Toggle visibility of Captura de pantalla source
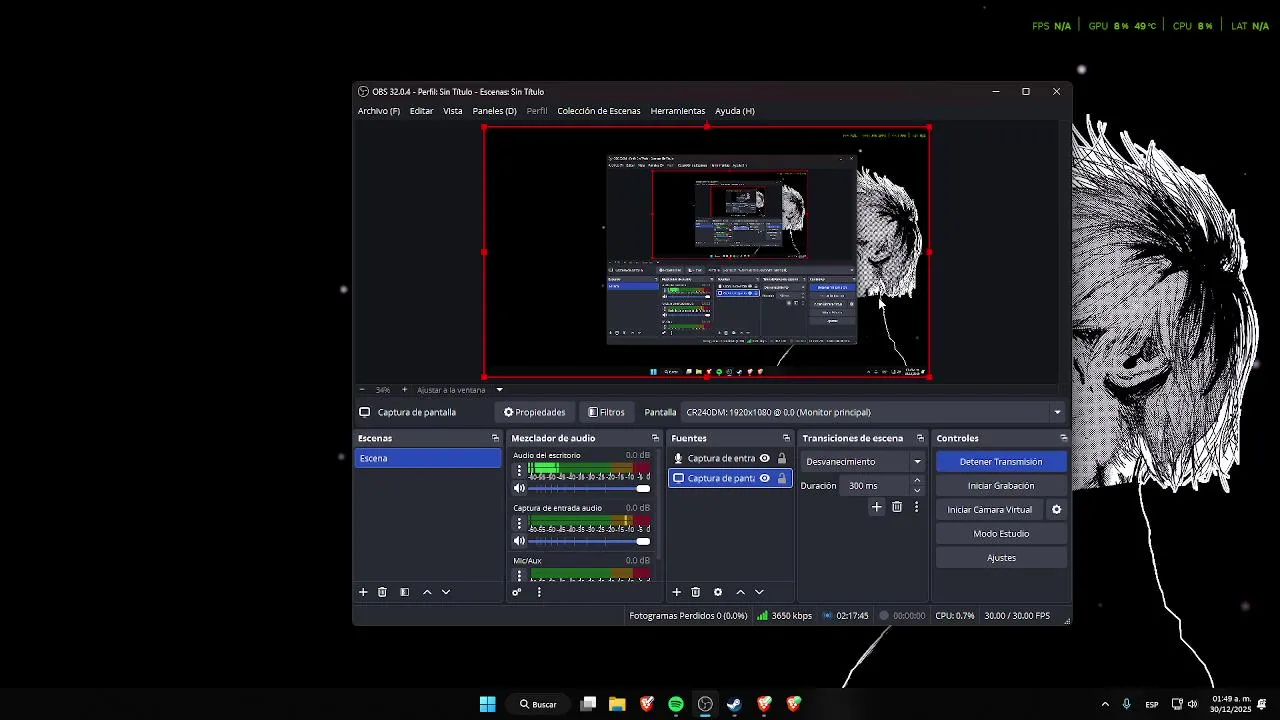The height and width of the screenshot is (720, 1280). click(x=764, y=479)
